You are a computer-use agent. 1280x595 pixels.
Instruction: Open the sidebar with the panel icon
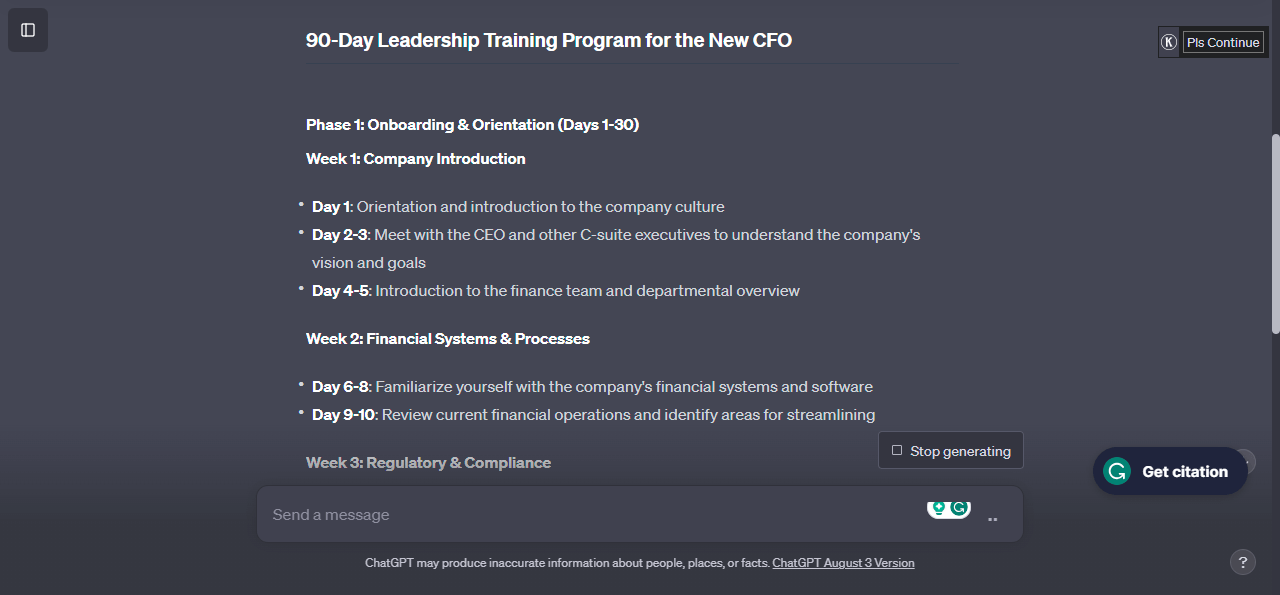pos(28,30)
